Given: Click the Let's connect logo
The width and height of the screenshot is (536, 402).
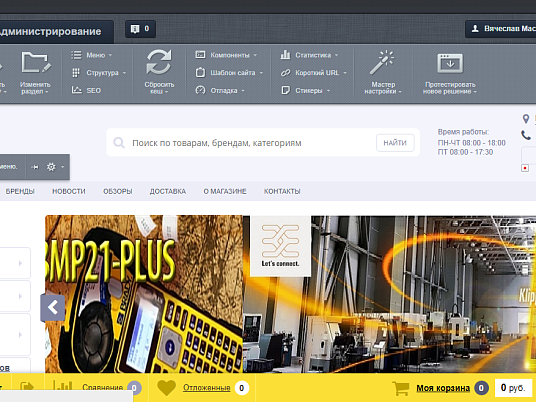Looking at the screenshot, I should pos(280,246).
